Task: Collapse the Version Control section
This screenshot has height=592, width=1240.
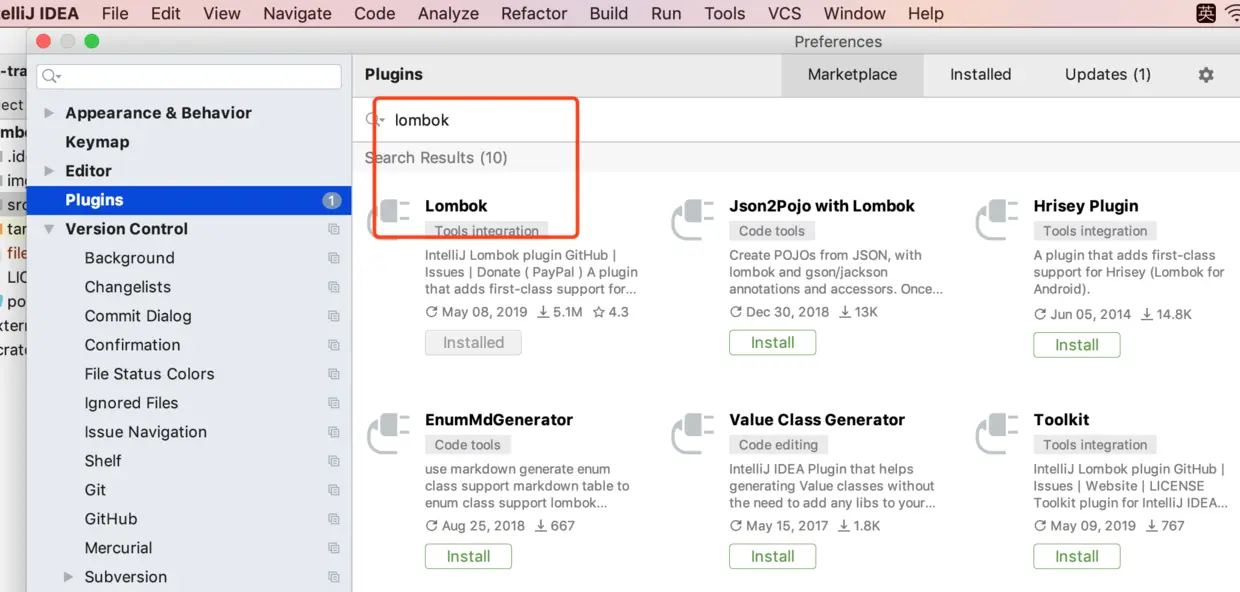Action: click(48, 228)
